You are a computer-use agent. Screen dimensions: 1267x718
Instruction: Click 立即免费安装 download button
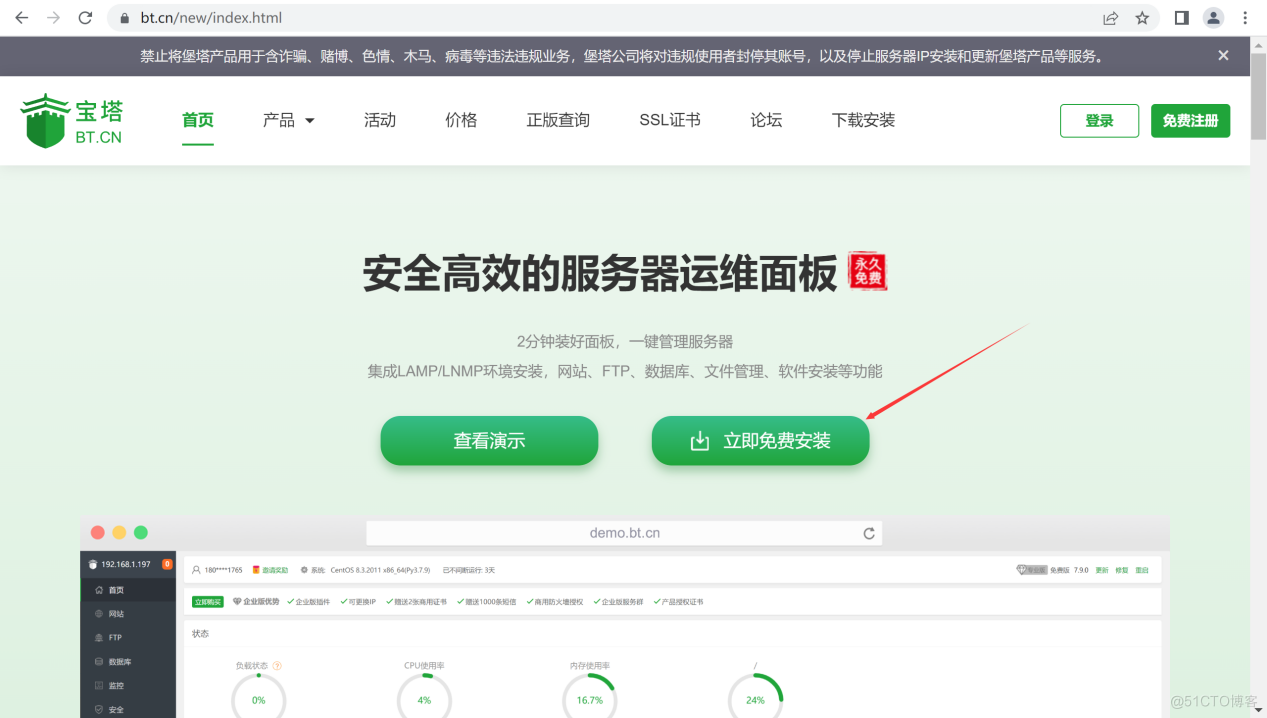click(761, 441)
